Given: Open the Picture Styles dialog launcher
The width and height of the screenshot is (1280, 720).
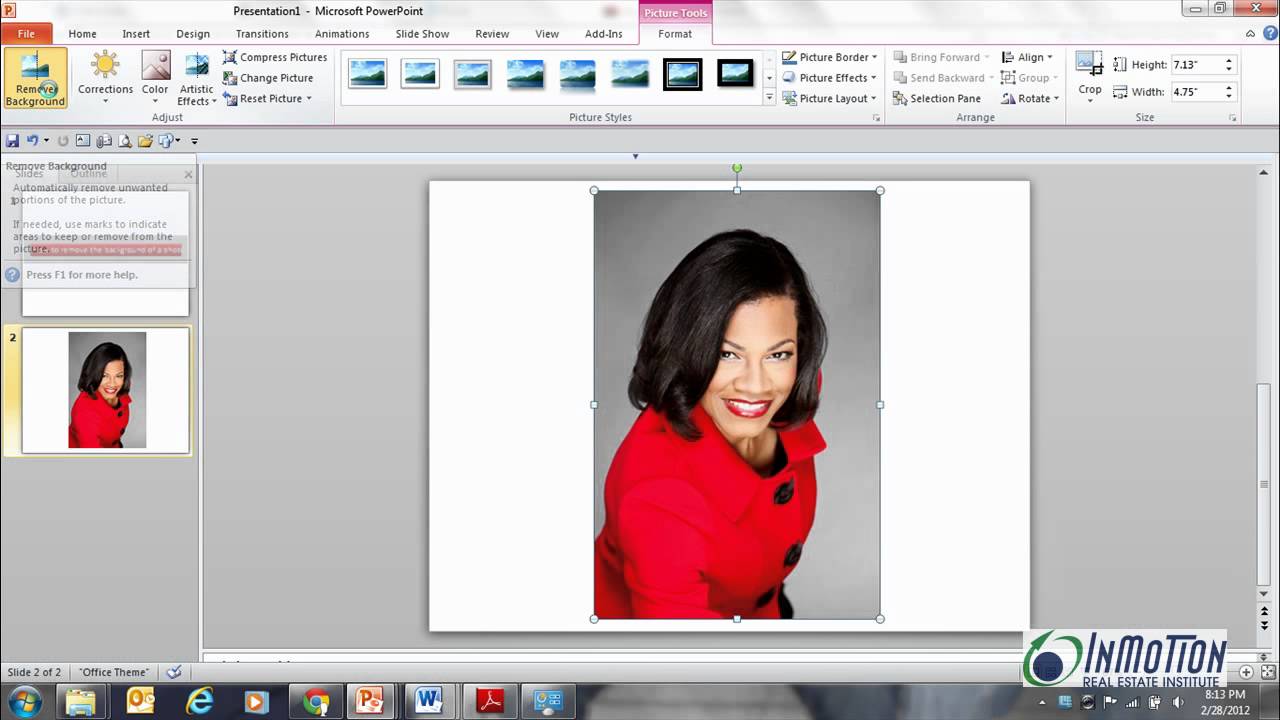Looking at the screenshot, I should [x=877, y=118].
